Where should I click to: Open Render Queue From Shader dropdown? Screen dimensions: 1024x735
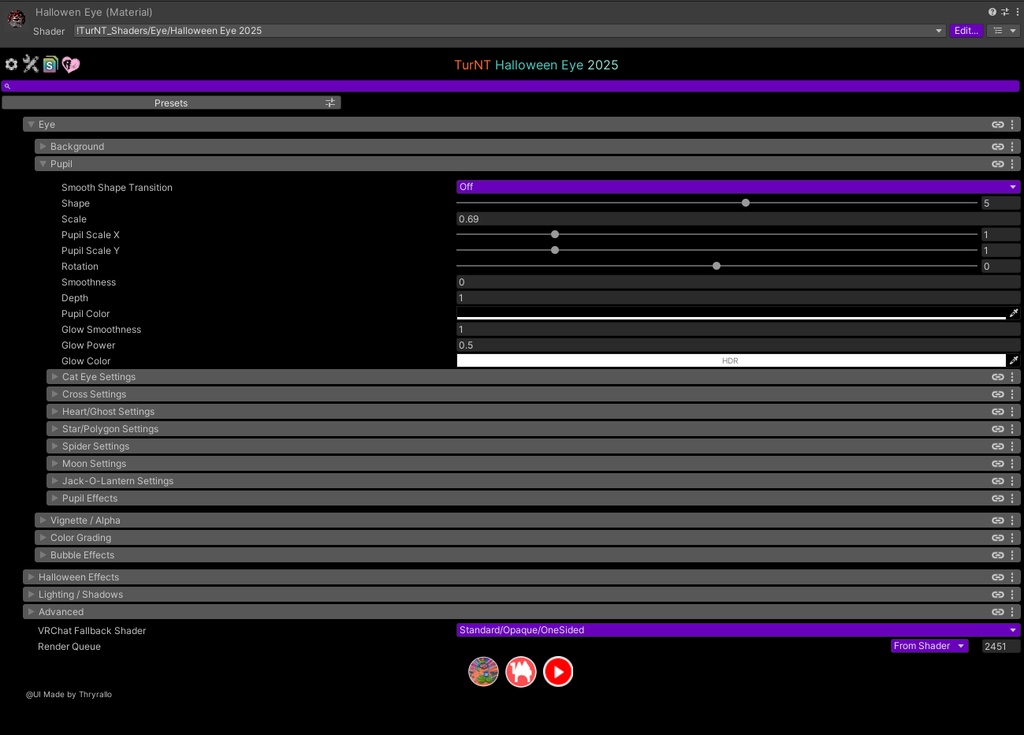(929, 645)
